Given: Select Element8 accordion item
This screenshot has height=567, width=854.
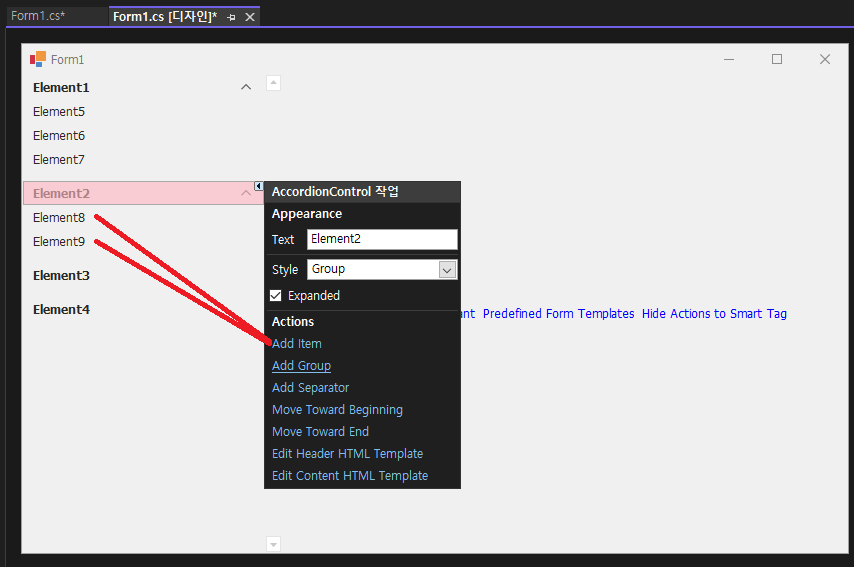Looking at the screenshot, I should click(x=59, y=217).
